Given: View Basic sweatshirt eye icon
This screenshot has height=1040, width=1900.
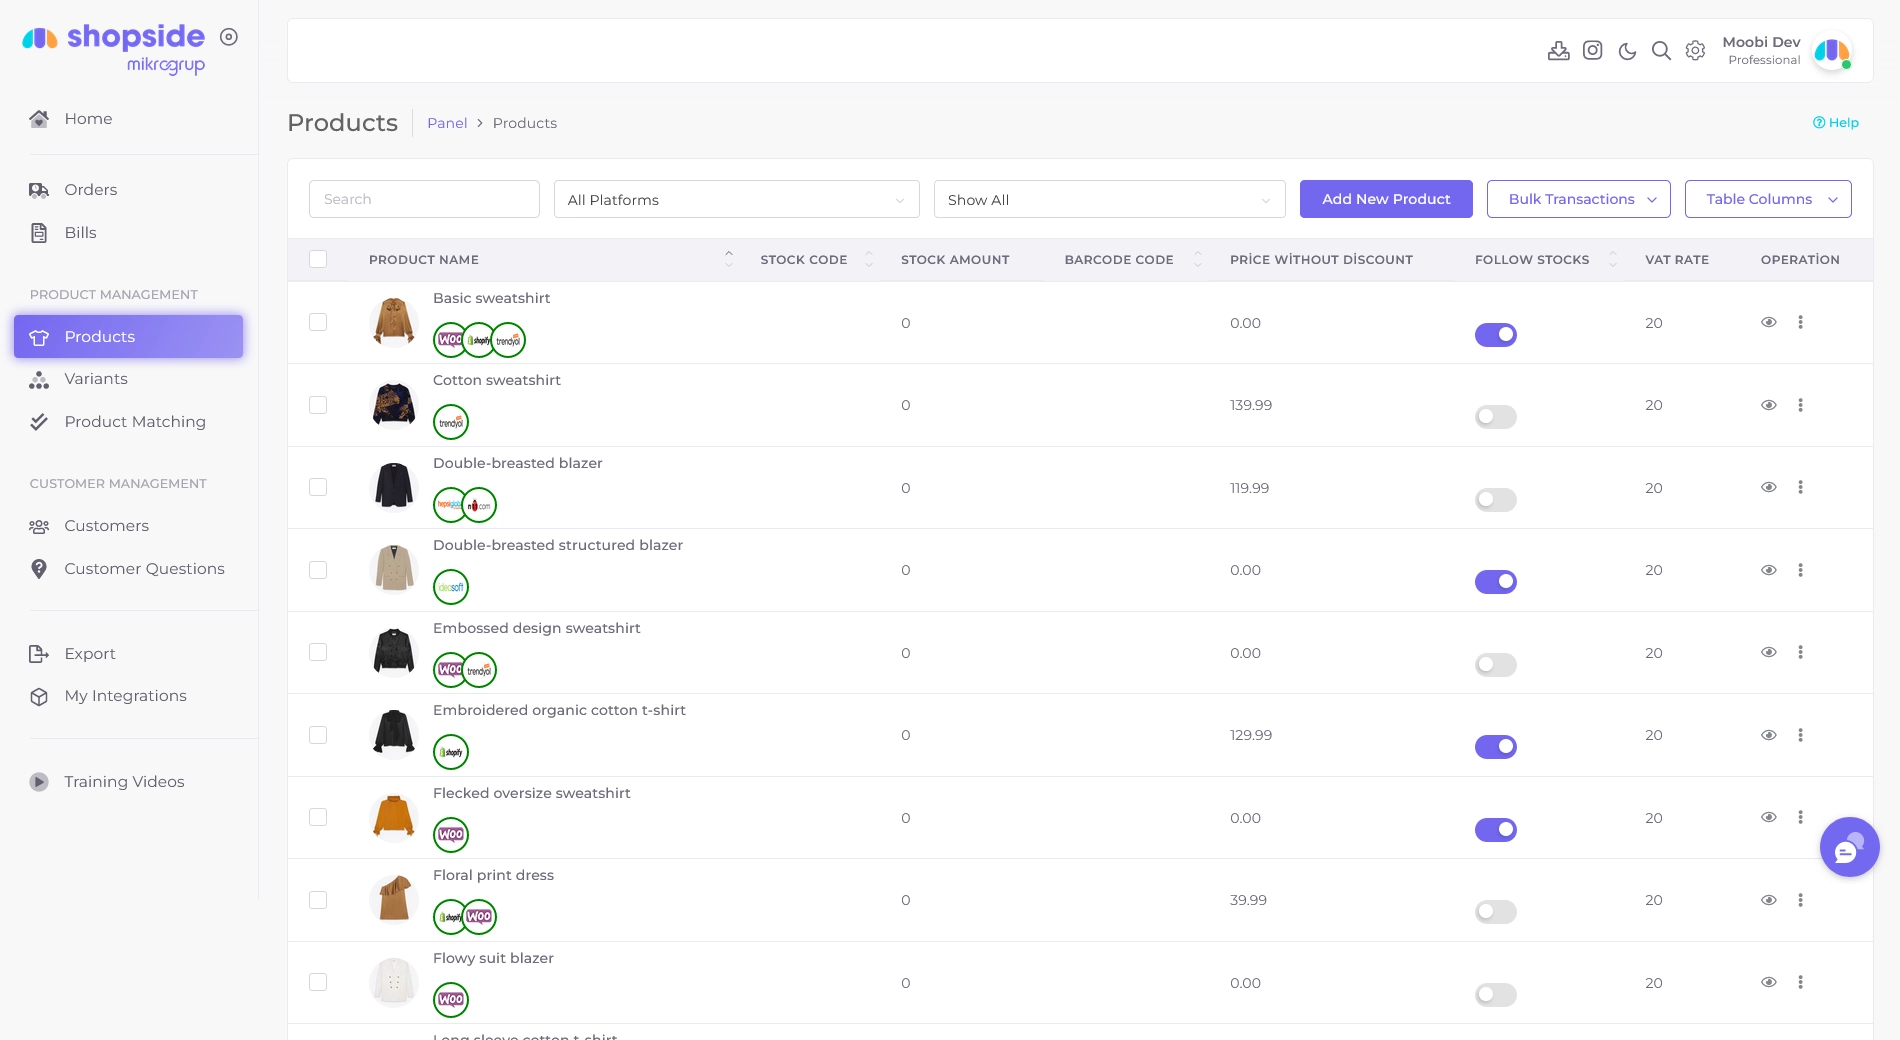Looking at the screenshot, I should [x=1768, y=322].
